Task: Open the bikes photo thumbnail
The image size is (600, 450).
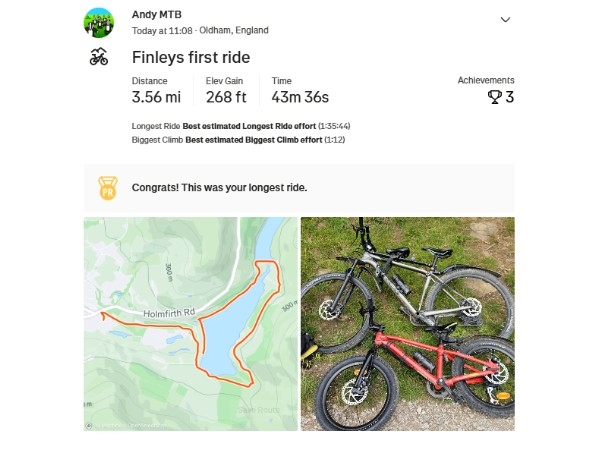Action: (x=408, y=324)
